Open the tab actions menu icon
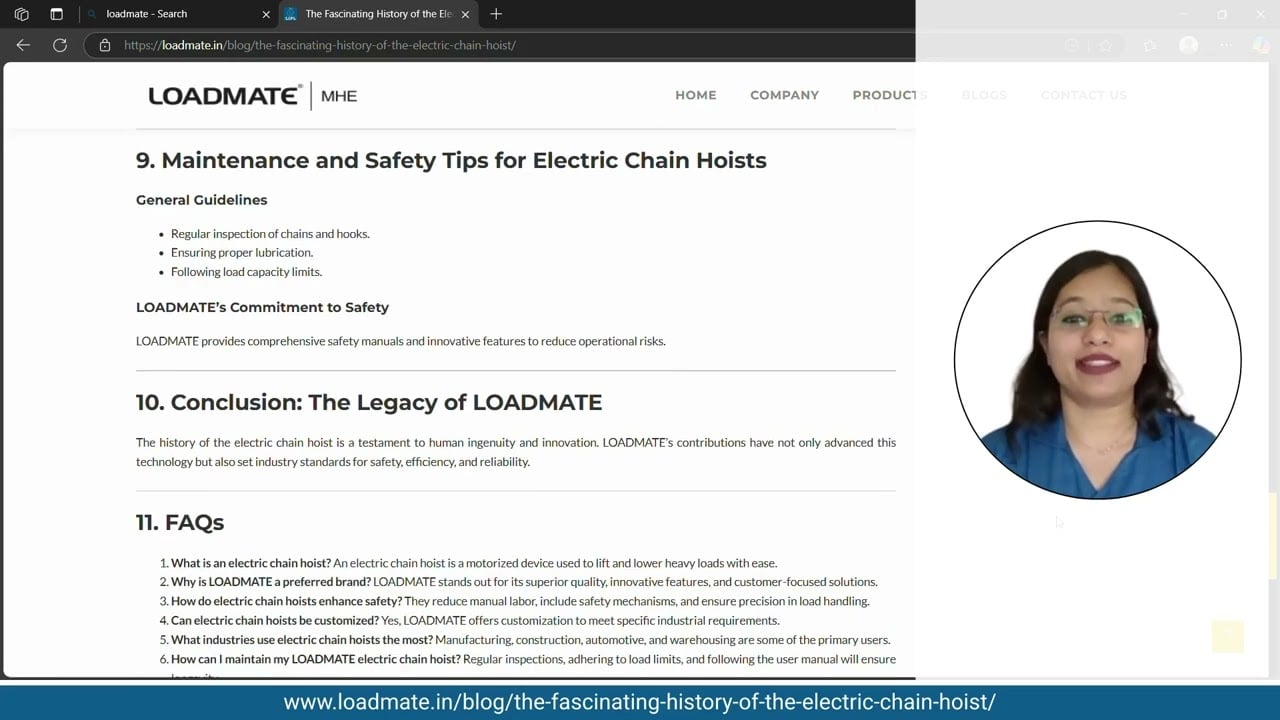Screen dimensions: 1280x720 click(56, 14)
